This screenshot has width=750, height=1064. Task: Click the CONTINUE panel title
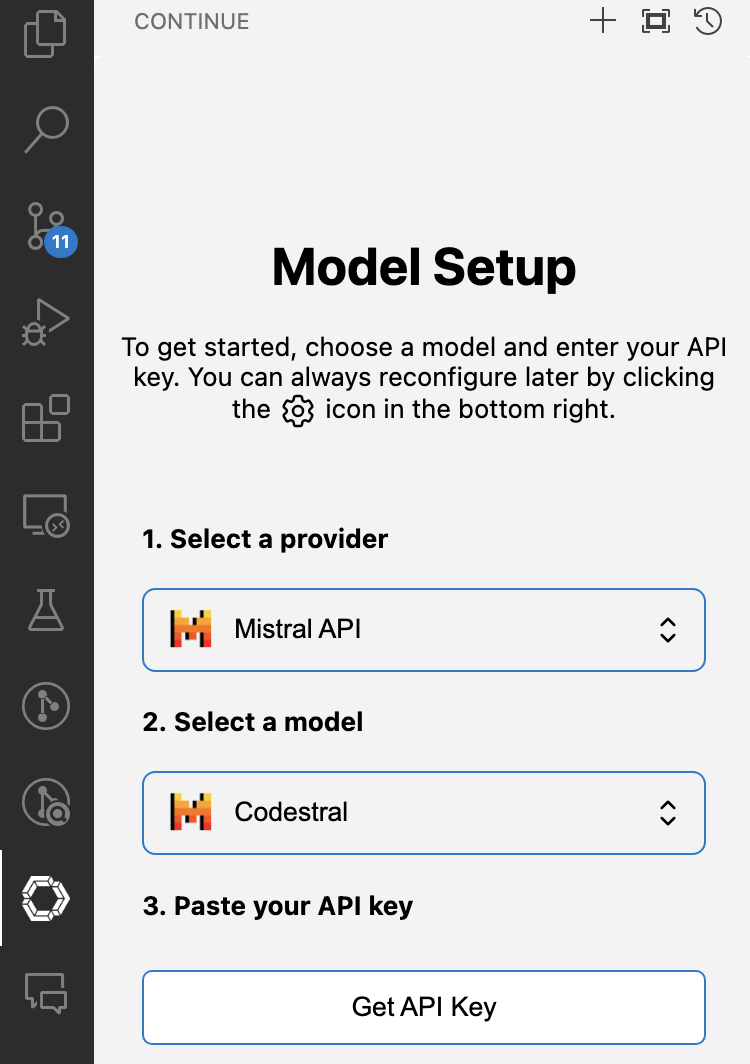(192, 21)
